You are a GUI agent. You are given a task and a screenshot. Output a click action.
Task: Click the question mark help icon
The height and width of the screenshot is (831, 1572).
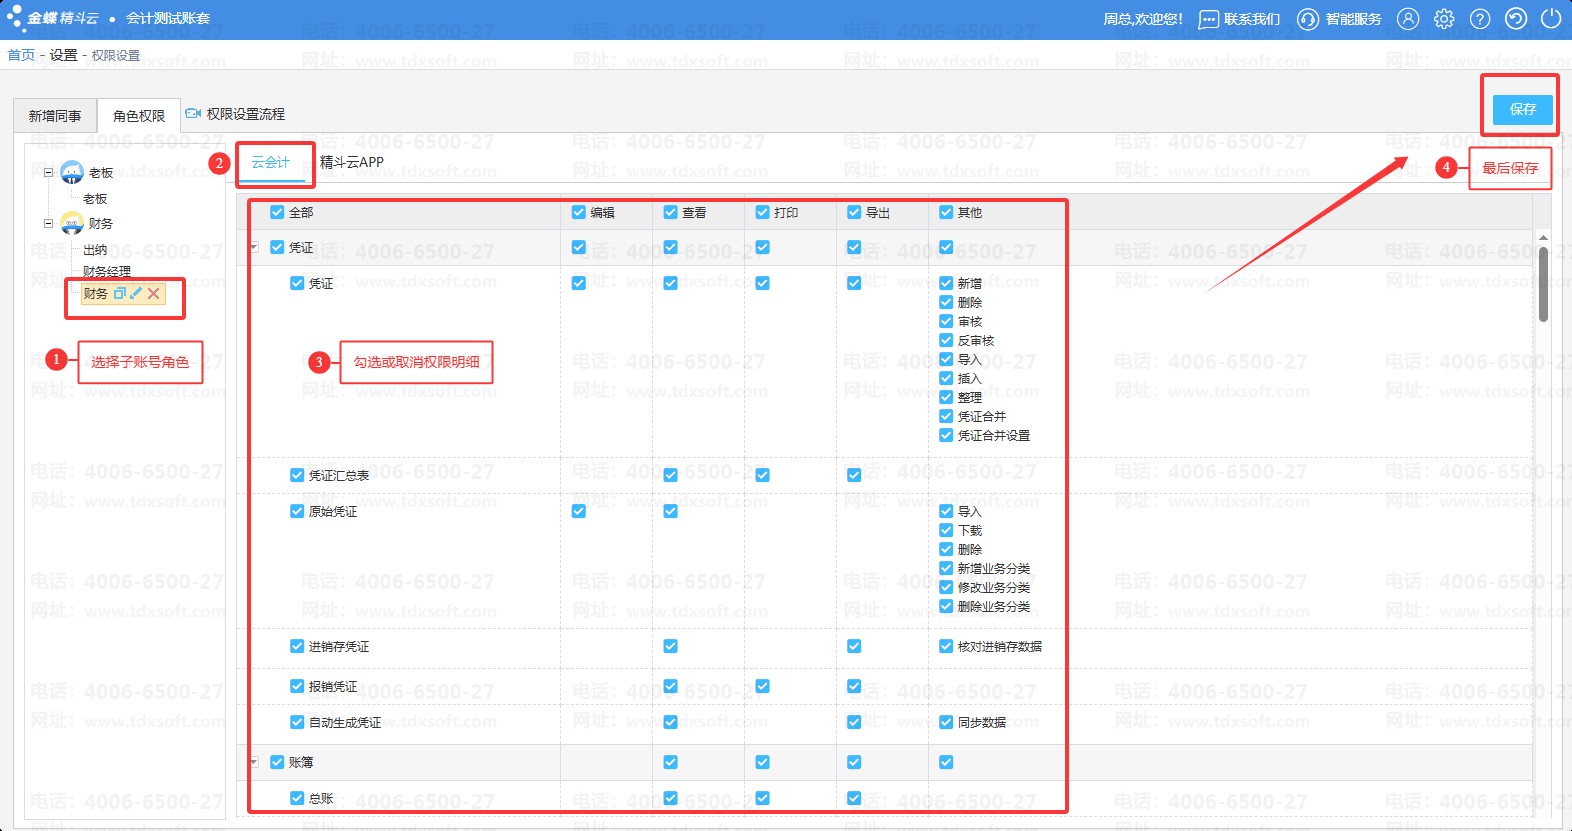pos(1480,19)
